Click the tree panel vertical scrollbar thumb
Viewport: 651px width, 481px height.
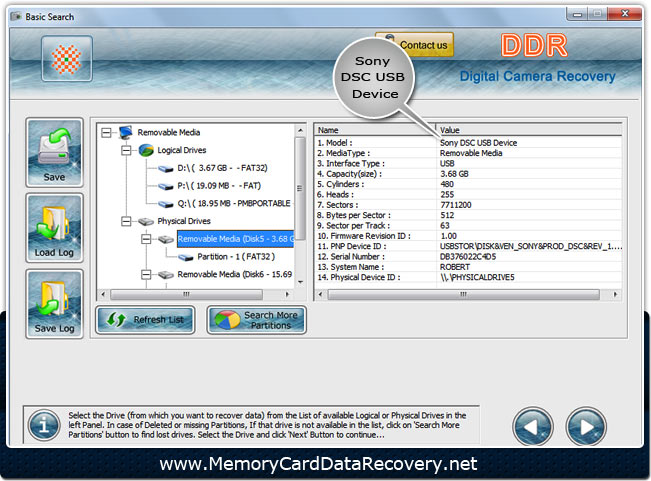point(300,188)
